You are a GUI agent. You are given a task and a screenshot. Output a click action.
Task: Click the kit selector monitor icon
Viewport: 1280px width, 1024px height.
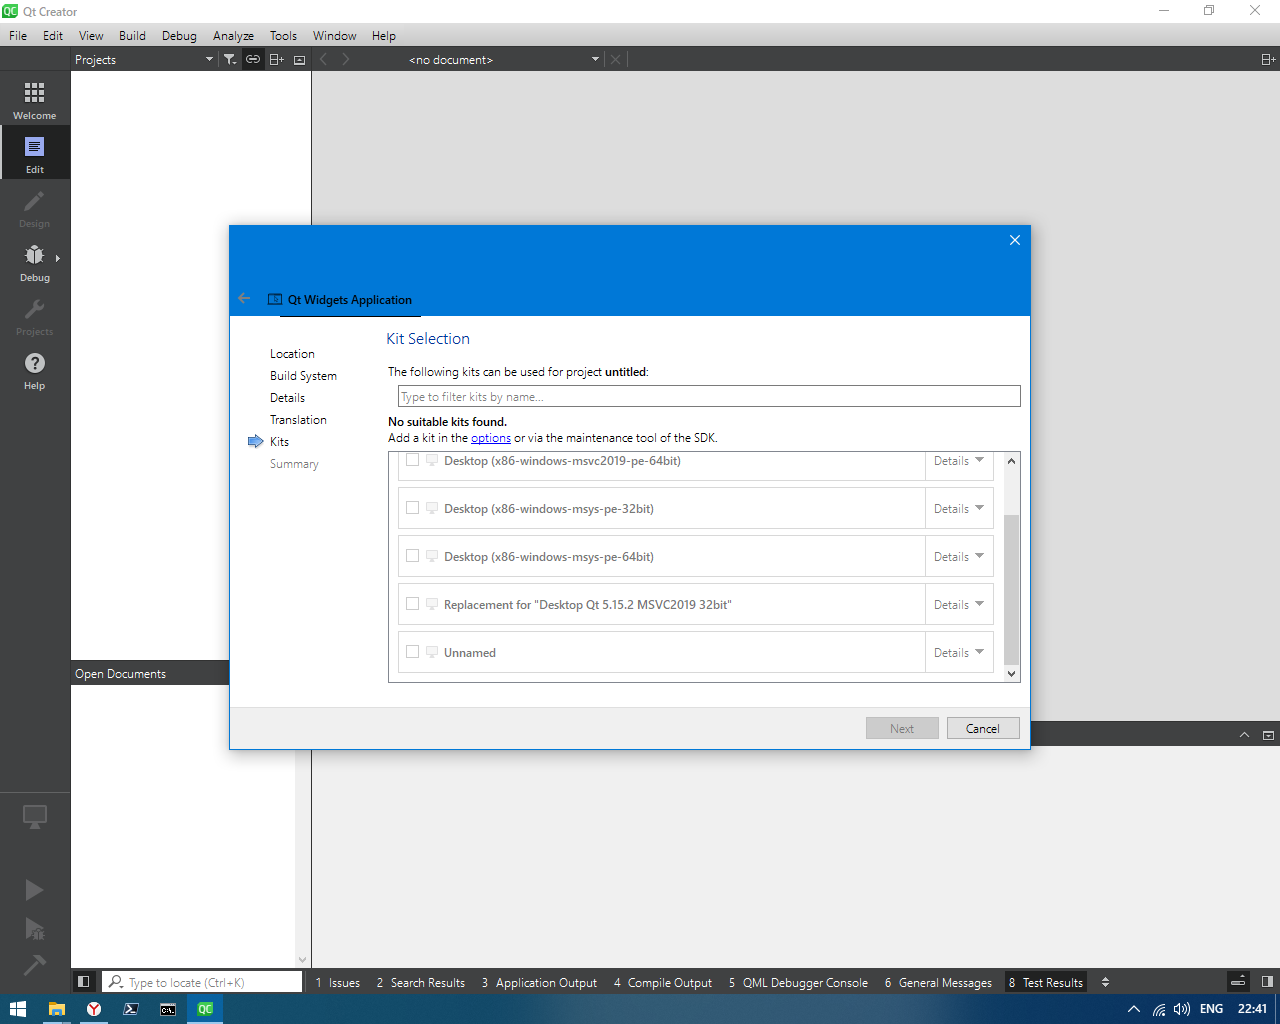tap(34, 817)
